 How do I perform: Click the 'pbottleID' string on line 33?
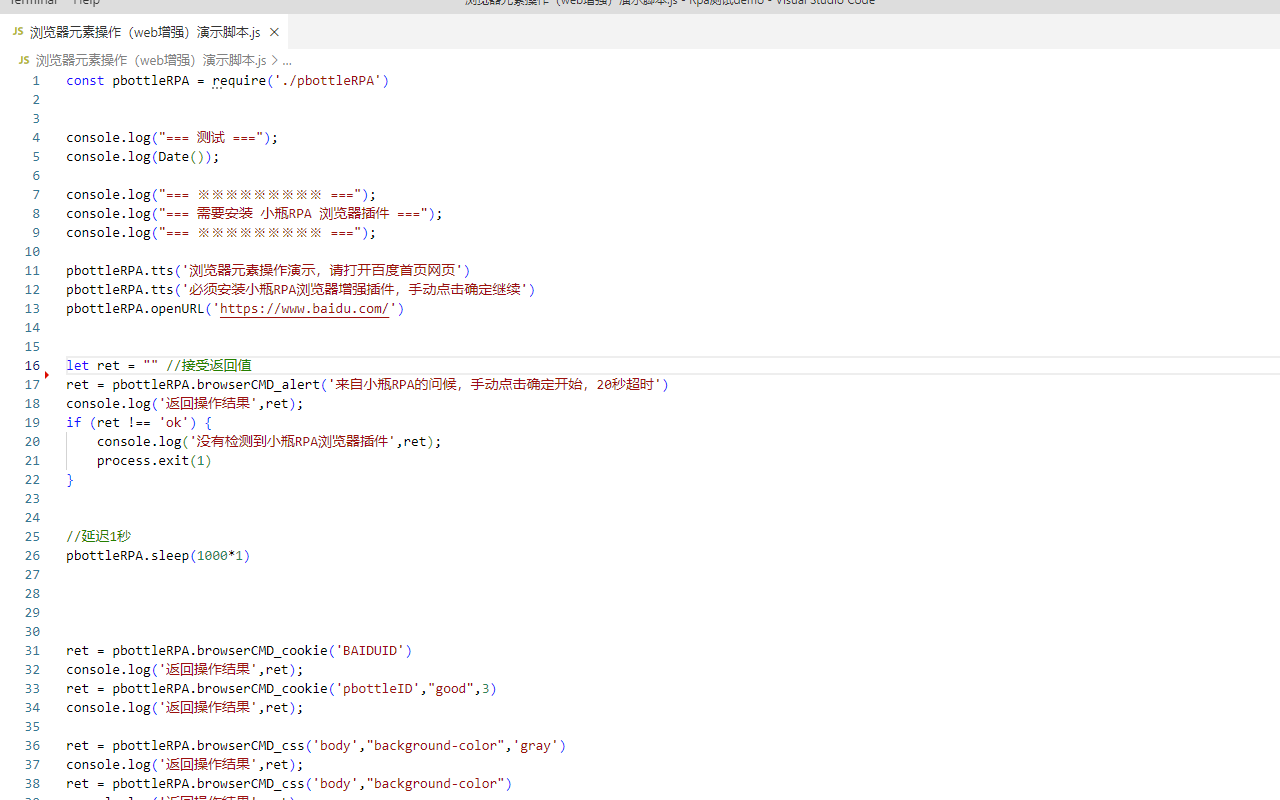(377, 688)
